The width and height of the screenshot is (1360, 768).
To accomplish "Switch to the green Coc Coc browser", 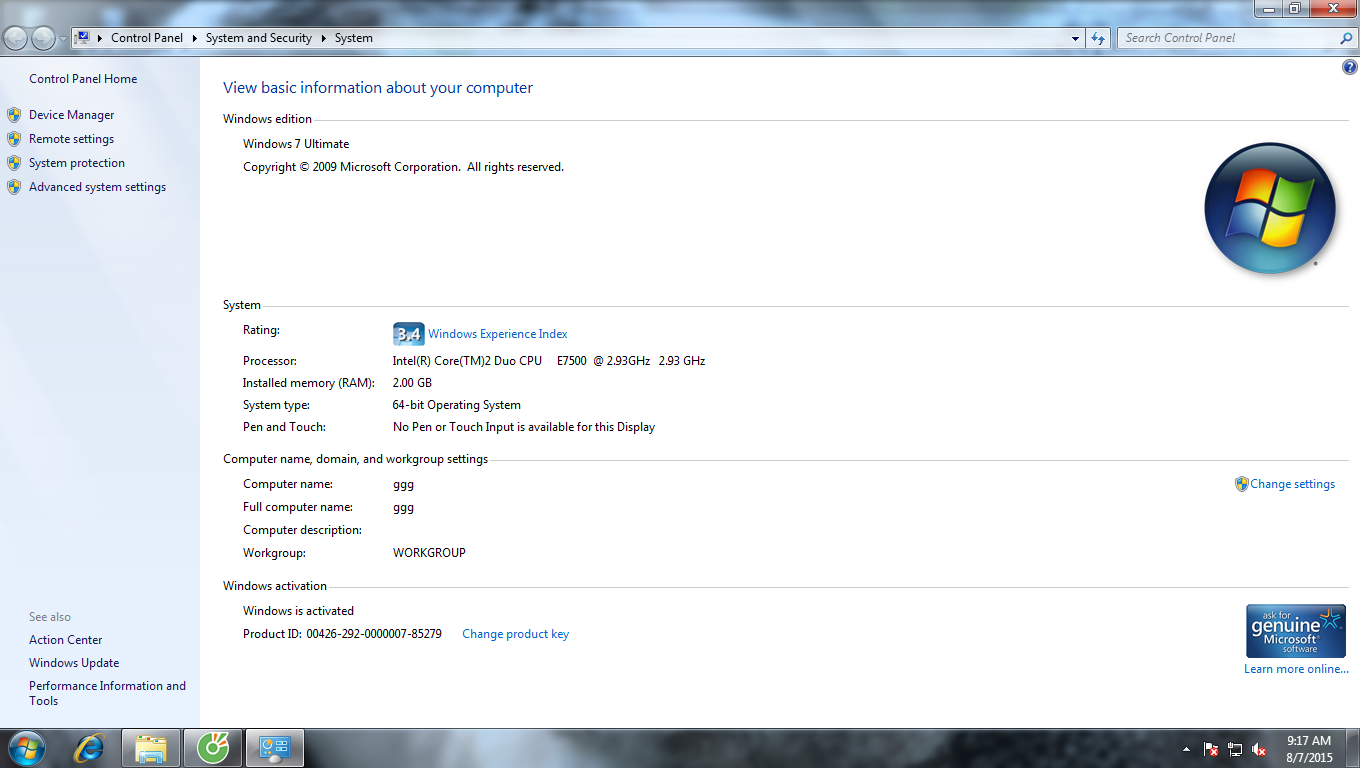I will (212, 748).
